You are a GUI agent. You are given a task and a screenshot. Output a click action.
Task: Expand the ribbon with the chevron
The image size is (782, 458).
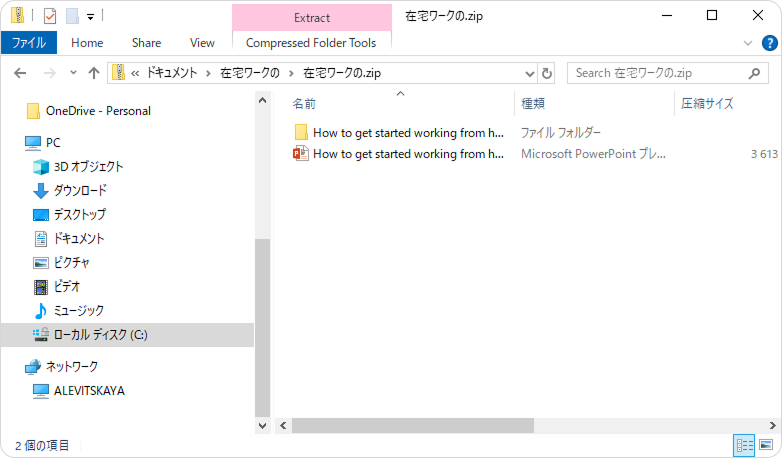click(x=748, y=43)
